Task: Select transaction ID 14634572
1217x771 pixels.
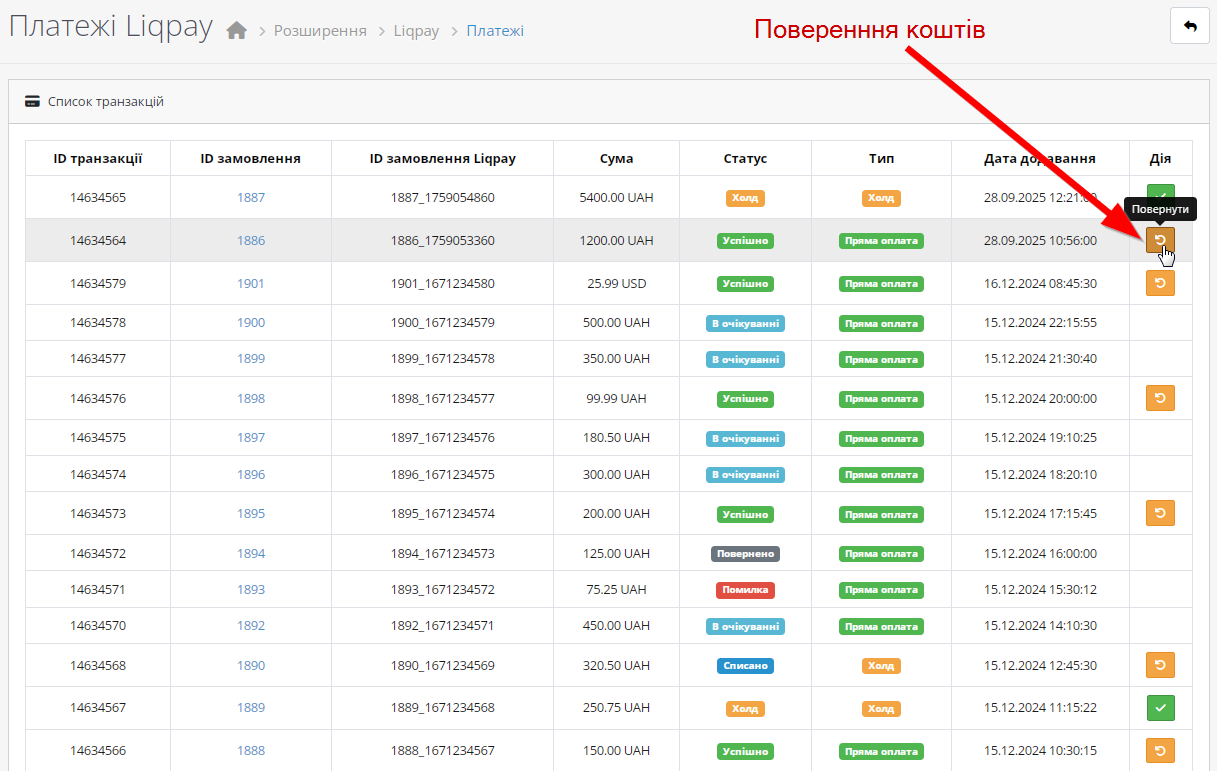Action: click(98, 553)
